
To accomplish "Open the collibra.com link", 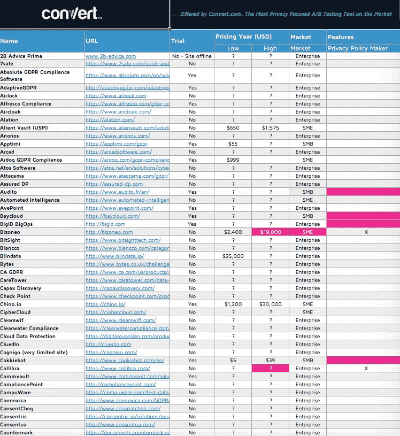I will pyautogui.click(x=118, y=368).
